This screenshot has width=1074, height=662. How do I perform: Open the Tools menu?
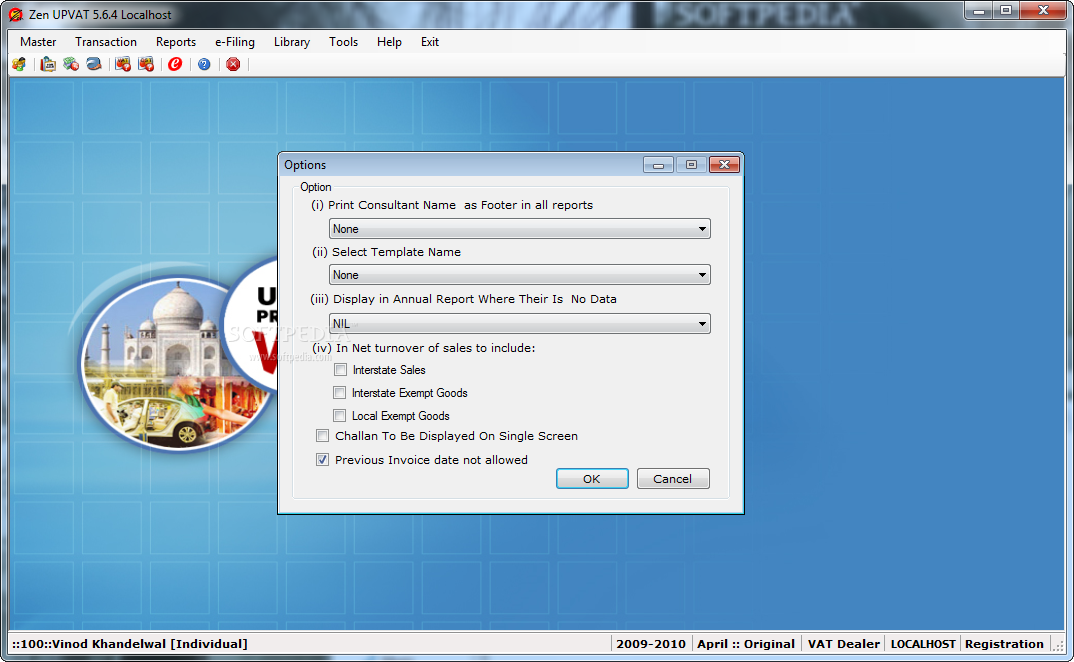(343, 42)
